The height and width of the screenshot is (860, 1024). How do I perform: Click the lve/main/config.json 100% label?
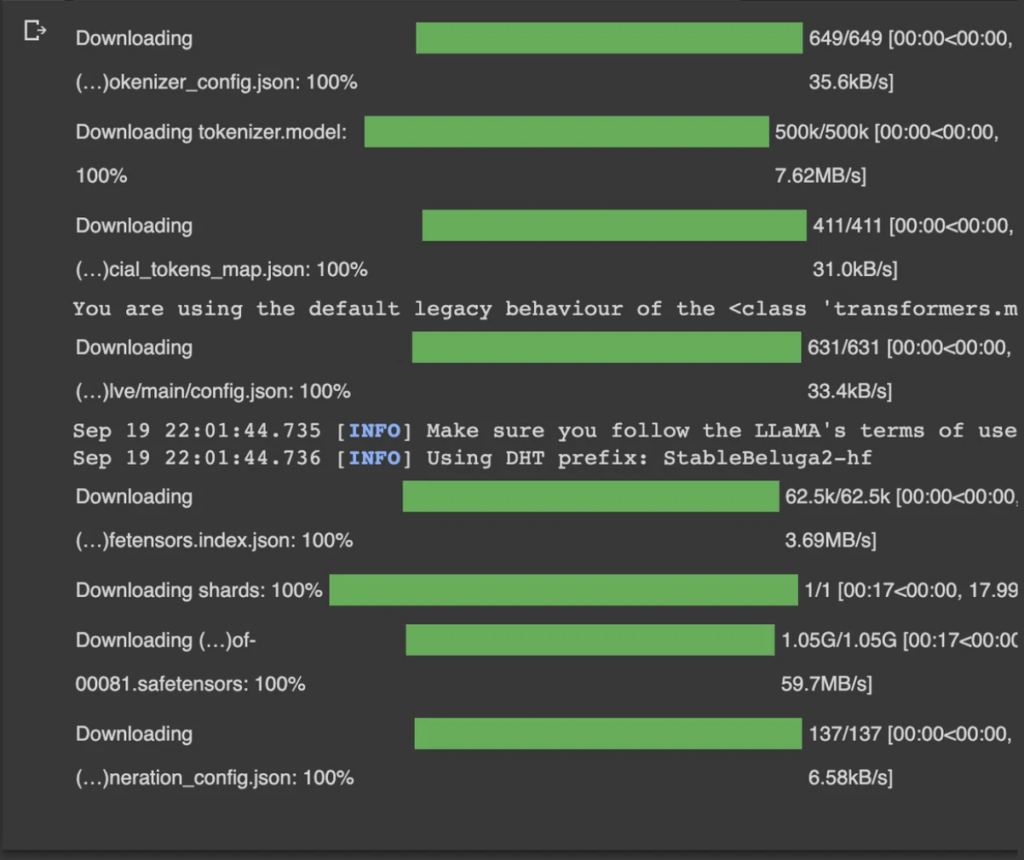click(213, 391)
